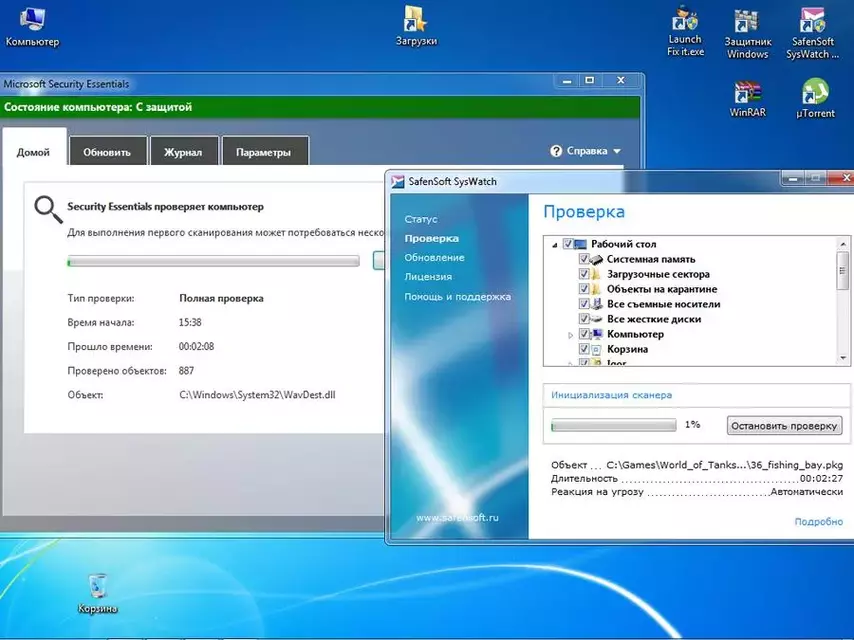The image size is (854, 640).
Task: Click scroll-up arrow in scan tree list
Action: (x=843, y=244)
